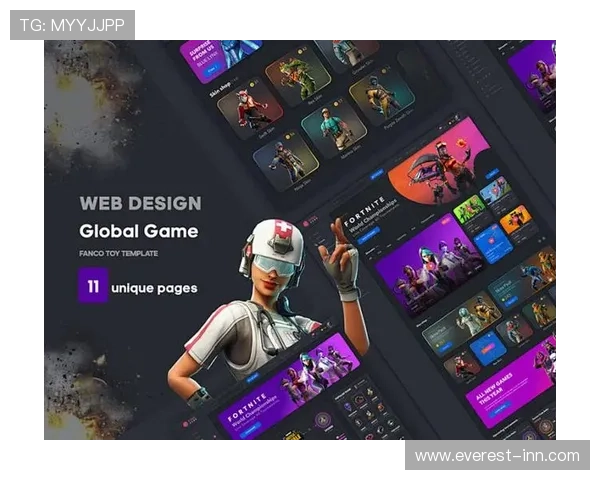The height and width of the screenshot is (480, 600).
Task: Click the "TG: MYYJJPP" label
Action: (71, 24)
